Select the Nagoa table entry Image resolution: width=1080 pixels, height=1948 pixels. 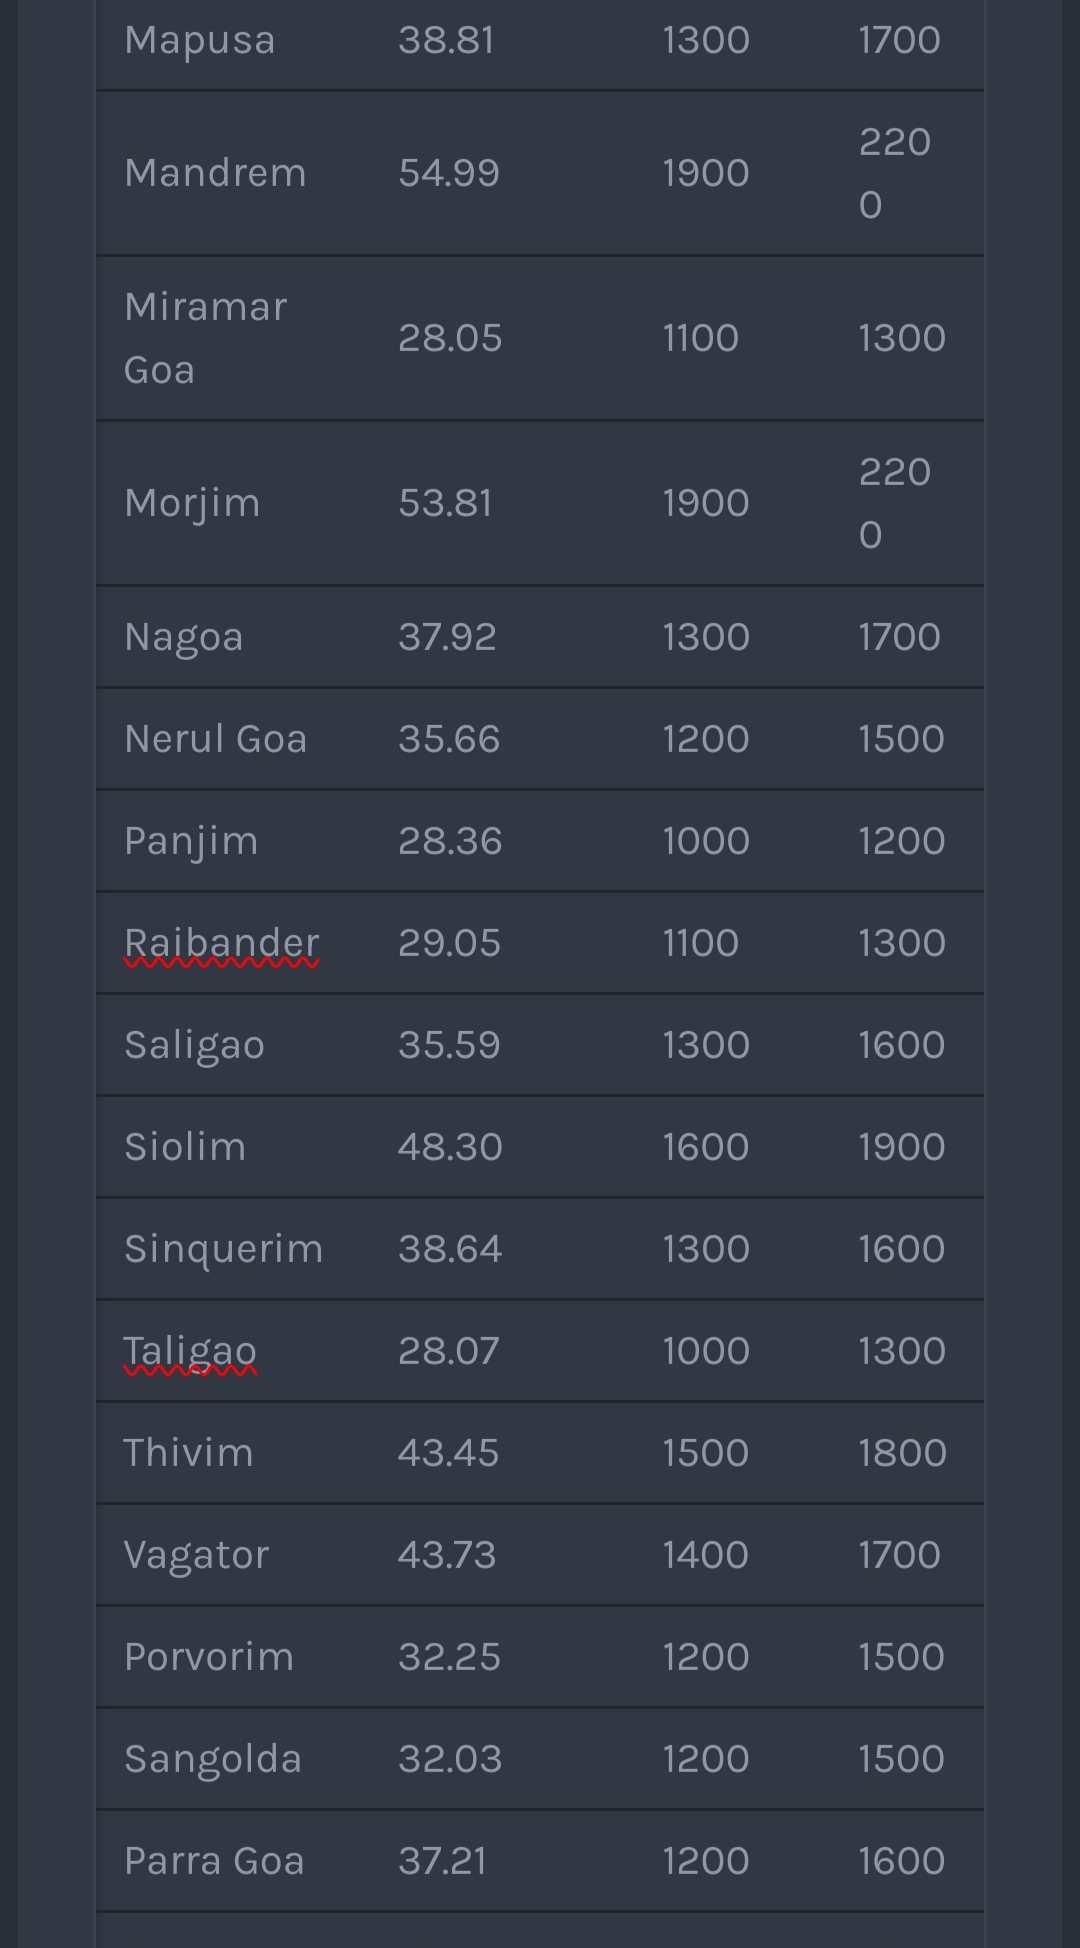(x=183, y=637)
